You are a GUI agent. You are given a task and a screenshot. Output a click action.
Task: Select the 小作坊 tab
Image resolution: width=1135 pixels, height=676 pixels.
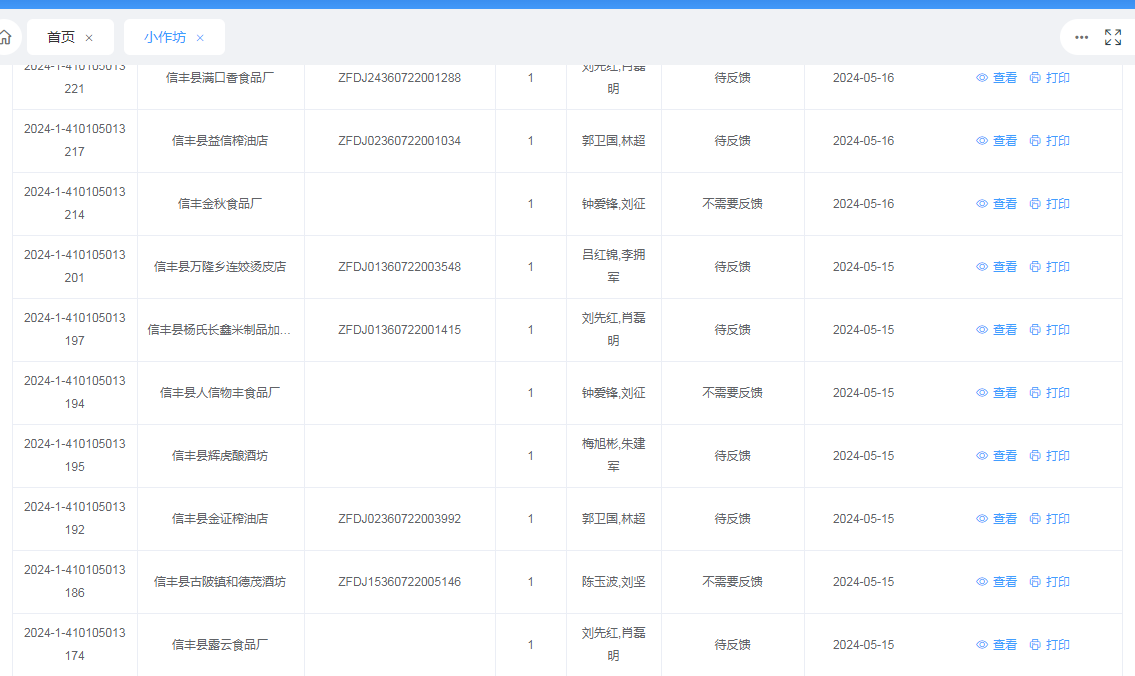coord(164,37)
